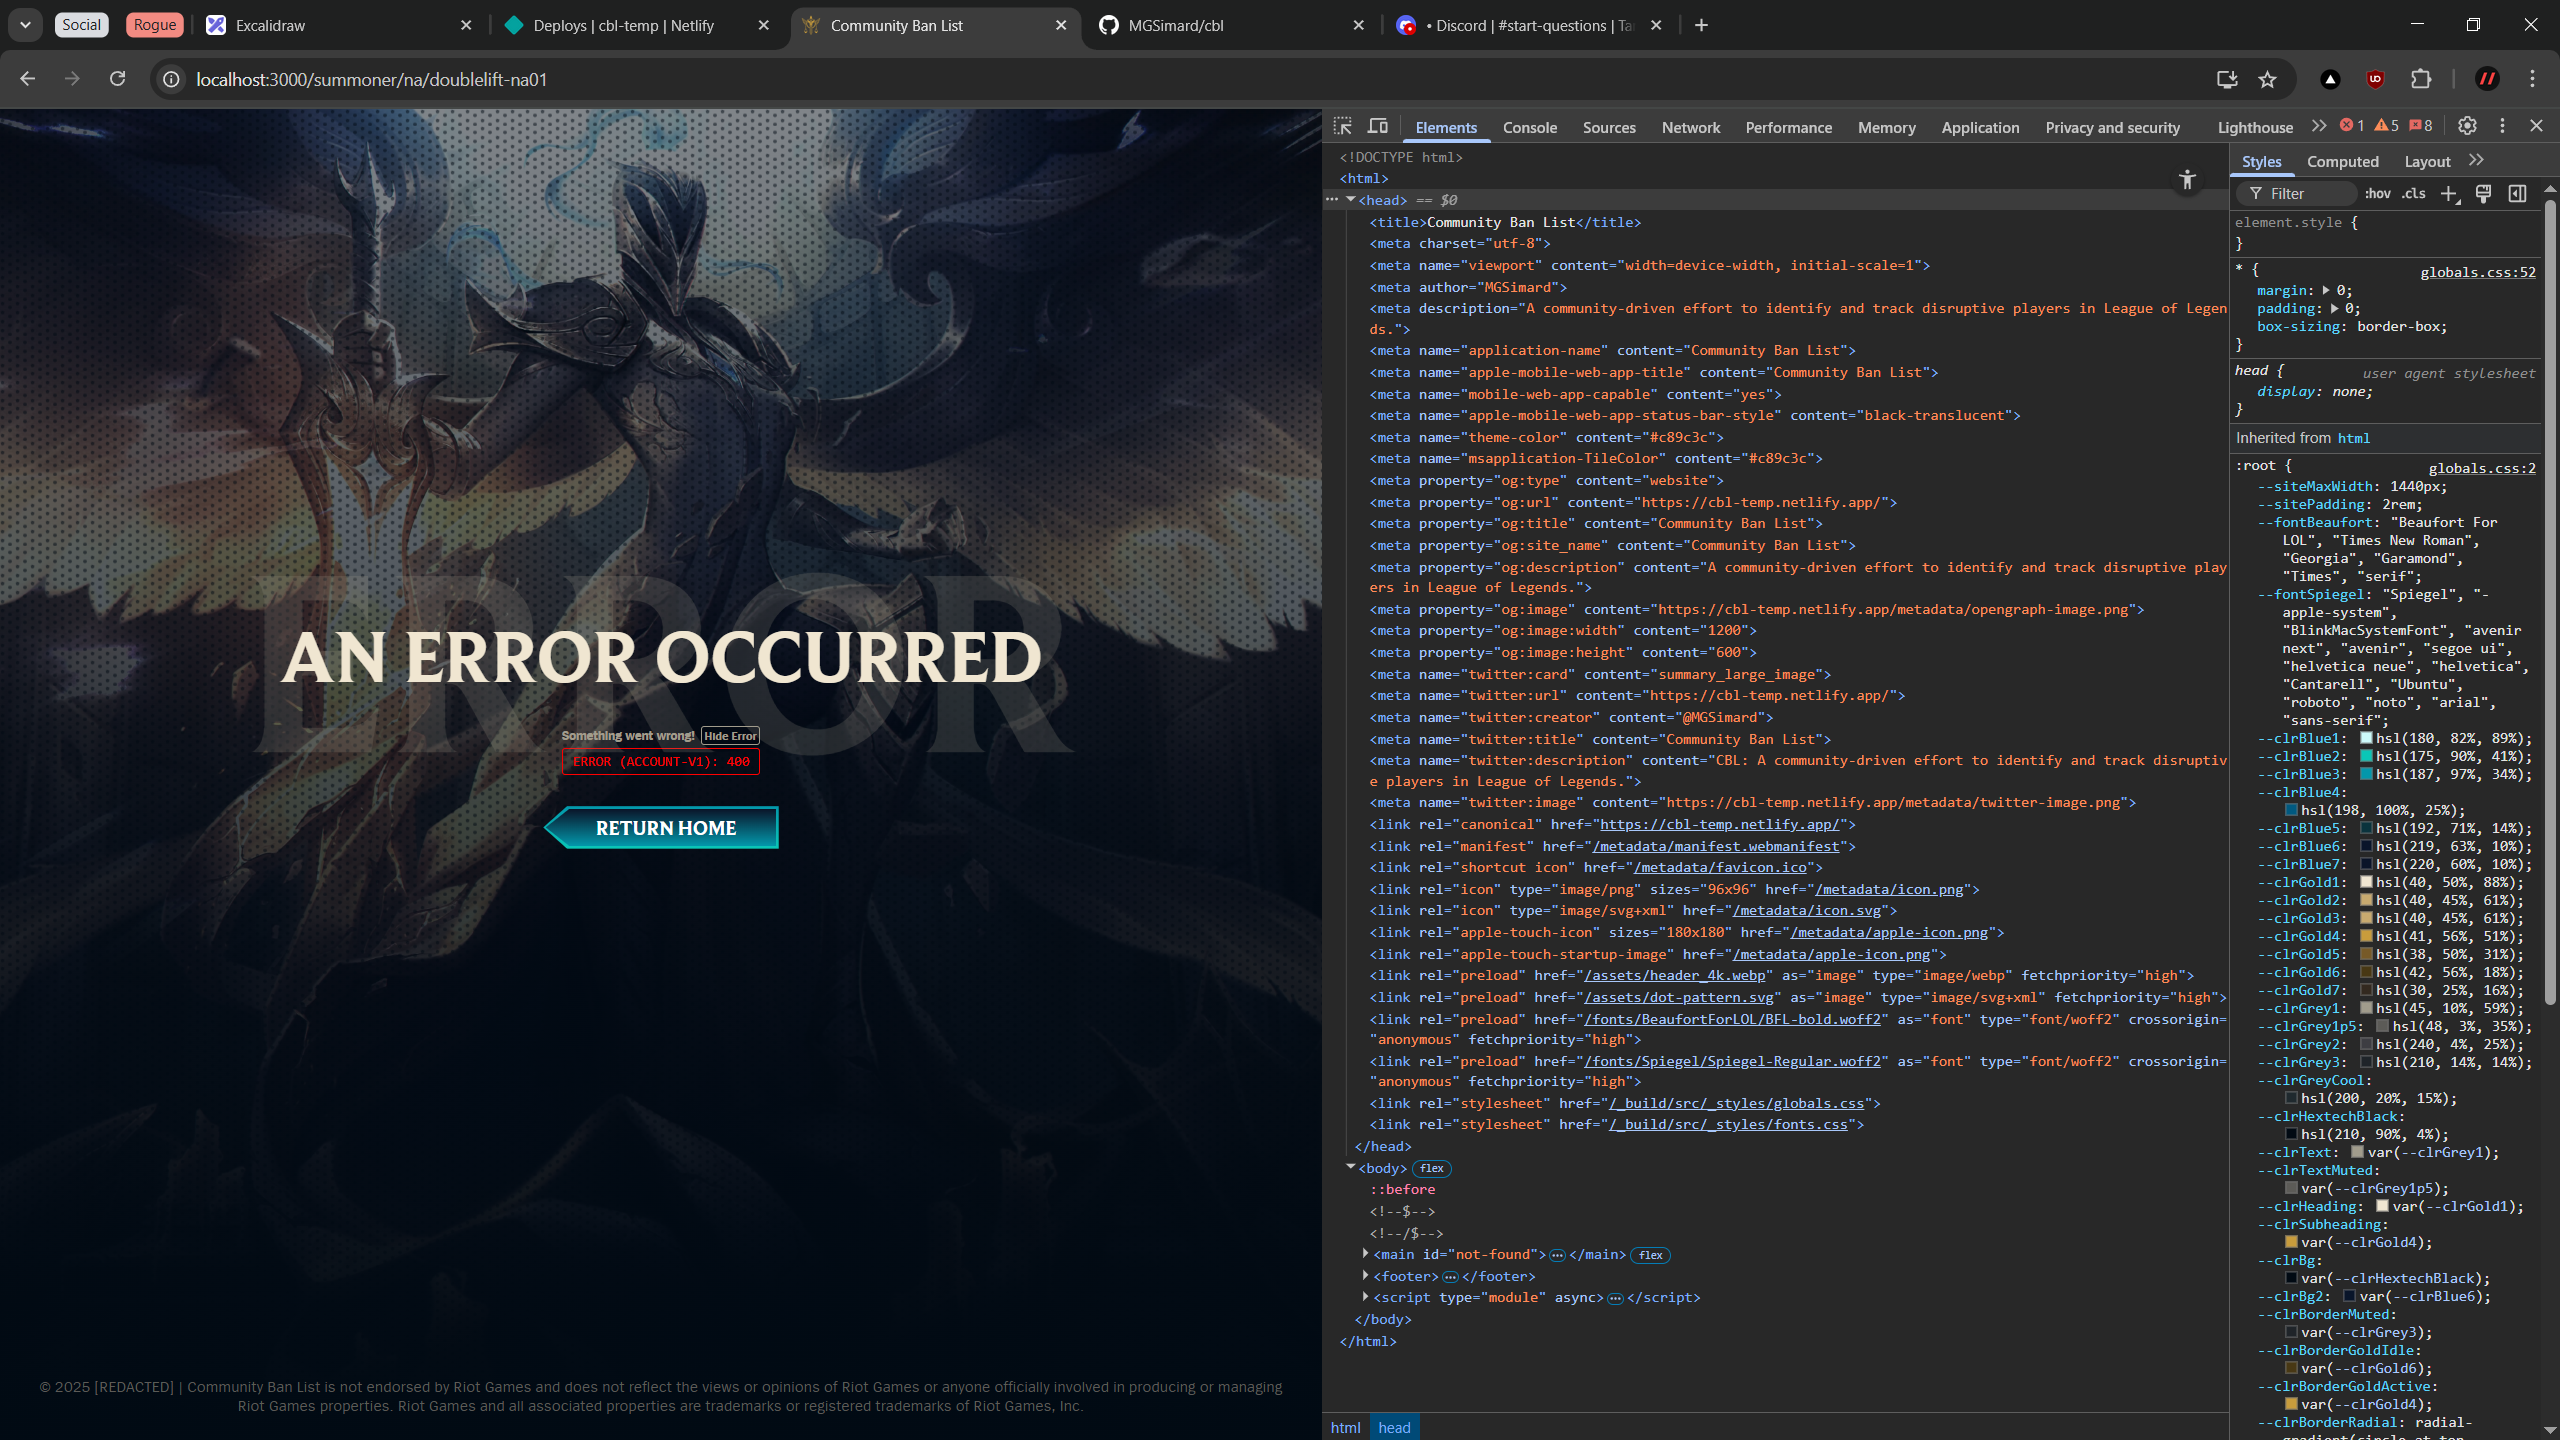Open the Extensions puzzle piece menu
2560x1440 pixels.
tap(2421, 79)
